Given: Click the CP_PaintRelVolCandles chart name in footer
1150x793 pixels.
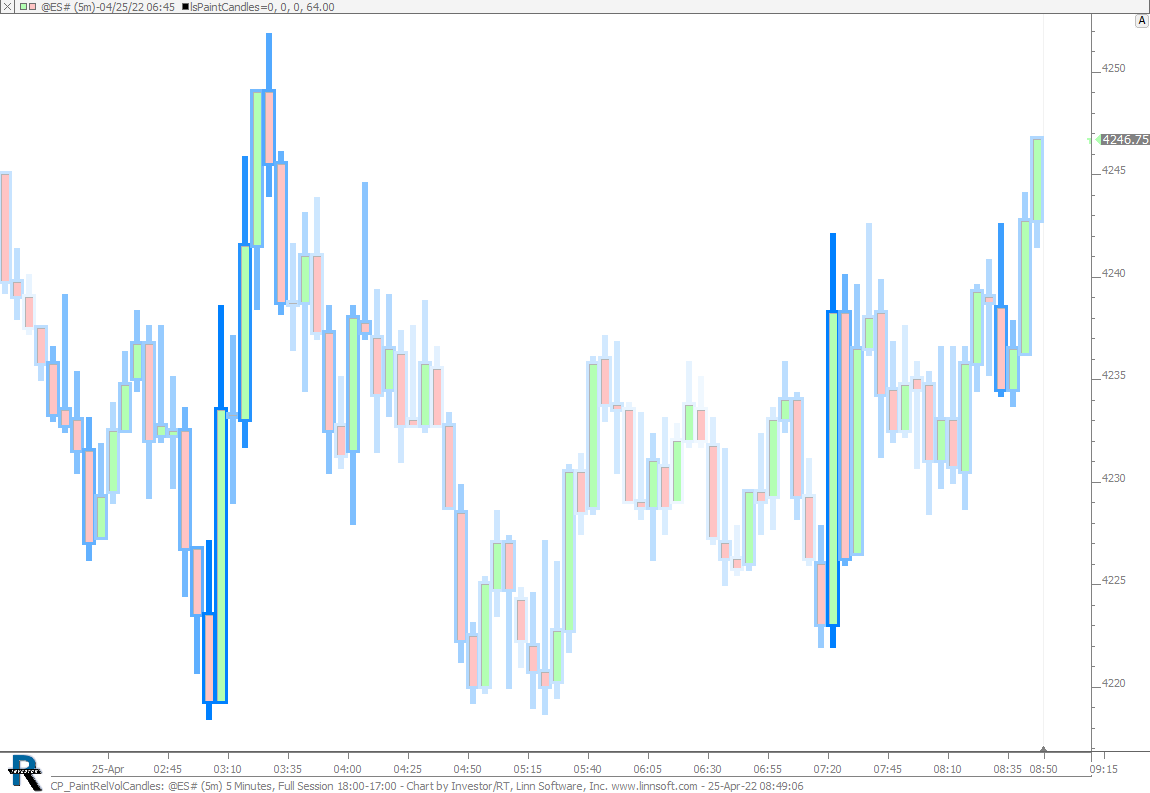Looking at the screenshot, I should coord(108,786).
